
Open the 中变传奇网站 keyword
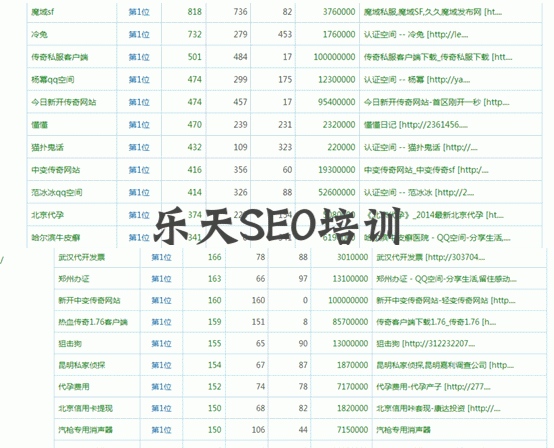tap(55, 170)
